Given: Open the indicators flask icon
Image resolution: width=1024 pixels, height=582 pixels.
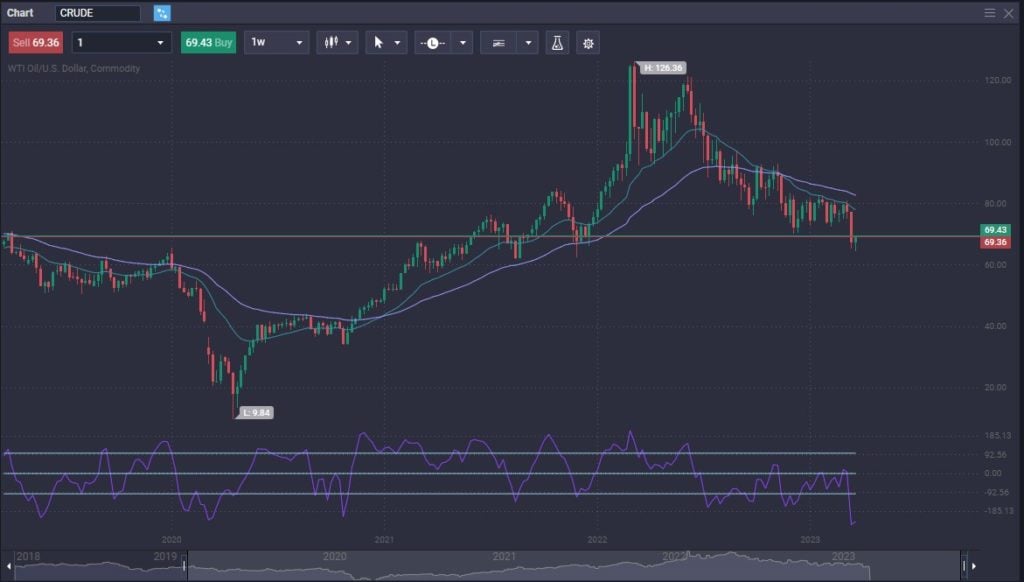Looking at the screenshot, I should click(x=556, y=42).
